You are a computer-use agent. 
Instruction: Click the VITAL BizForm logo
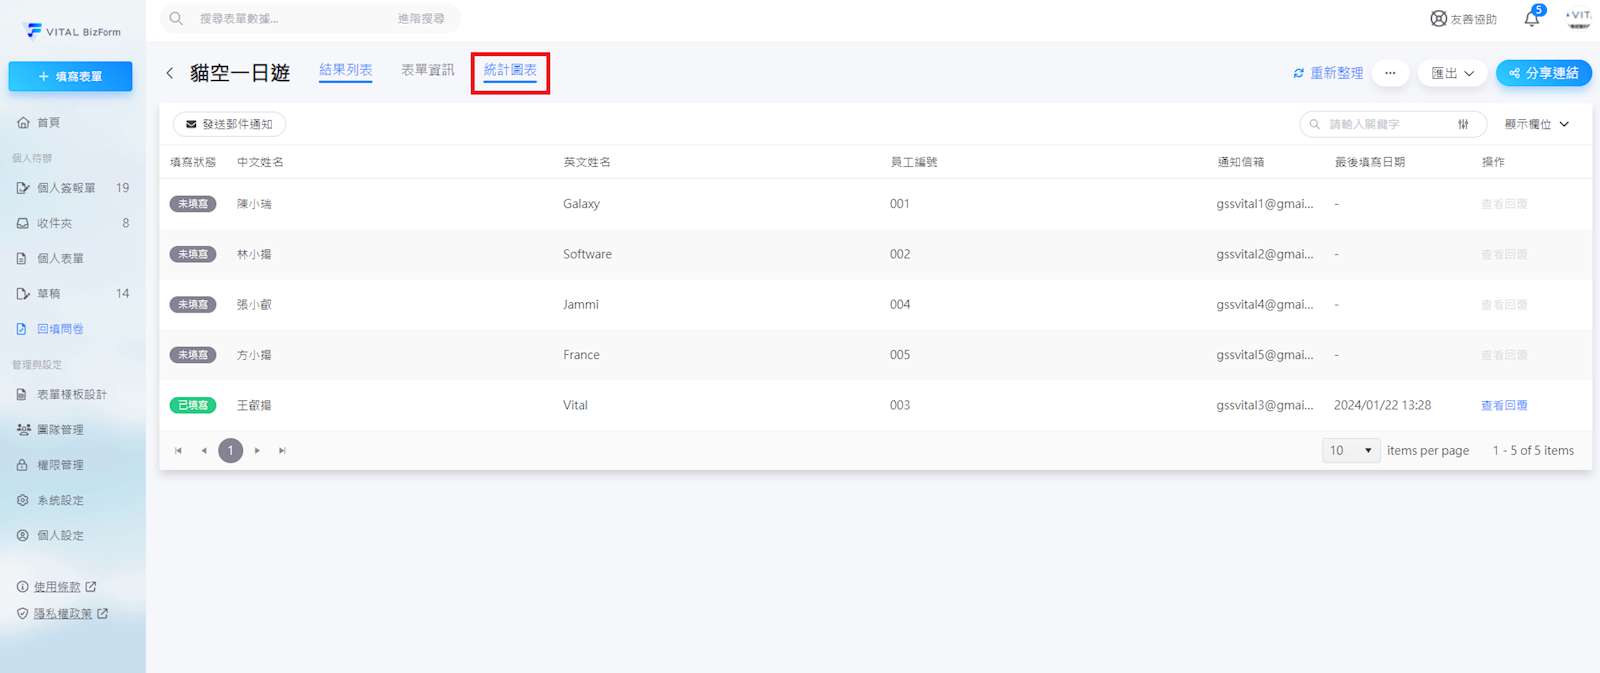[72, 31]
